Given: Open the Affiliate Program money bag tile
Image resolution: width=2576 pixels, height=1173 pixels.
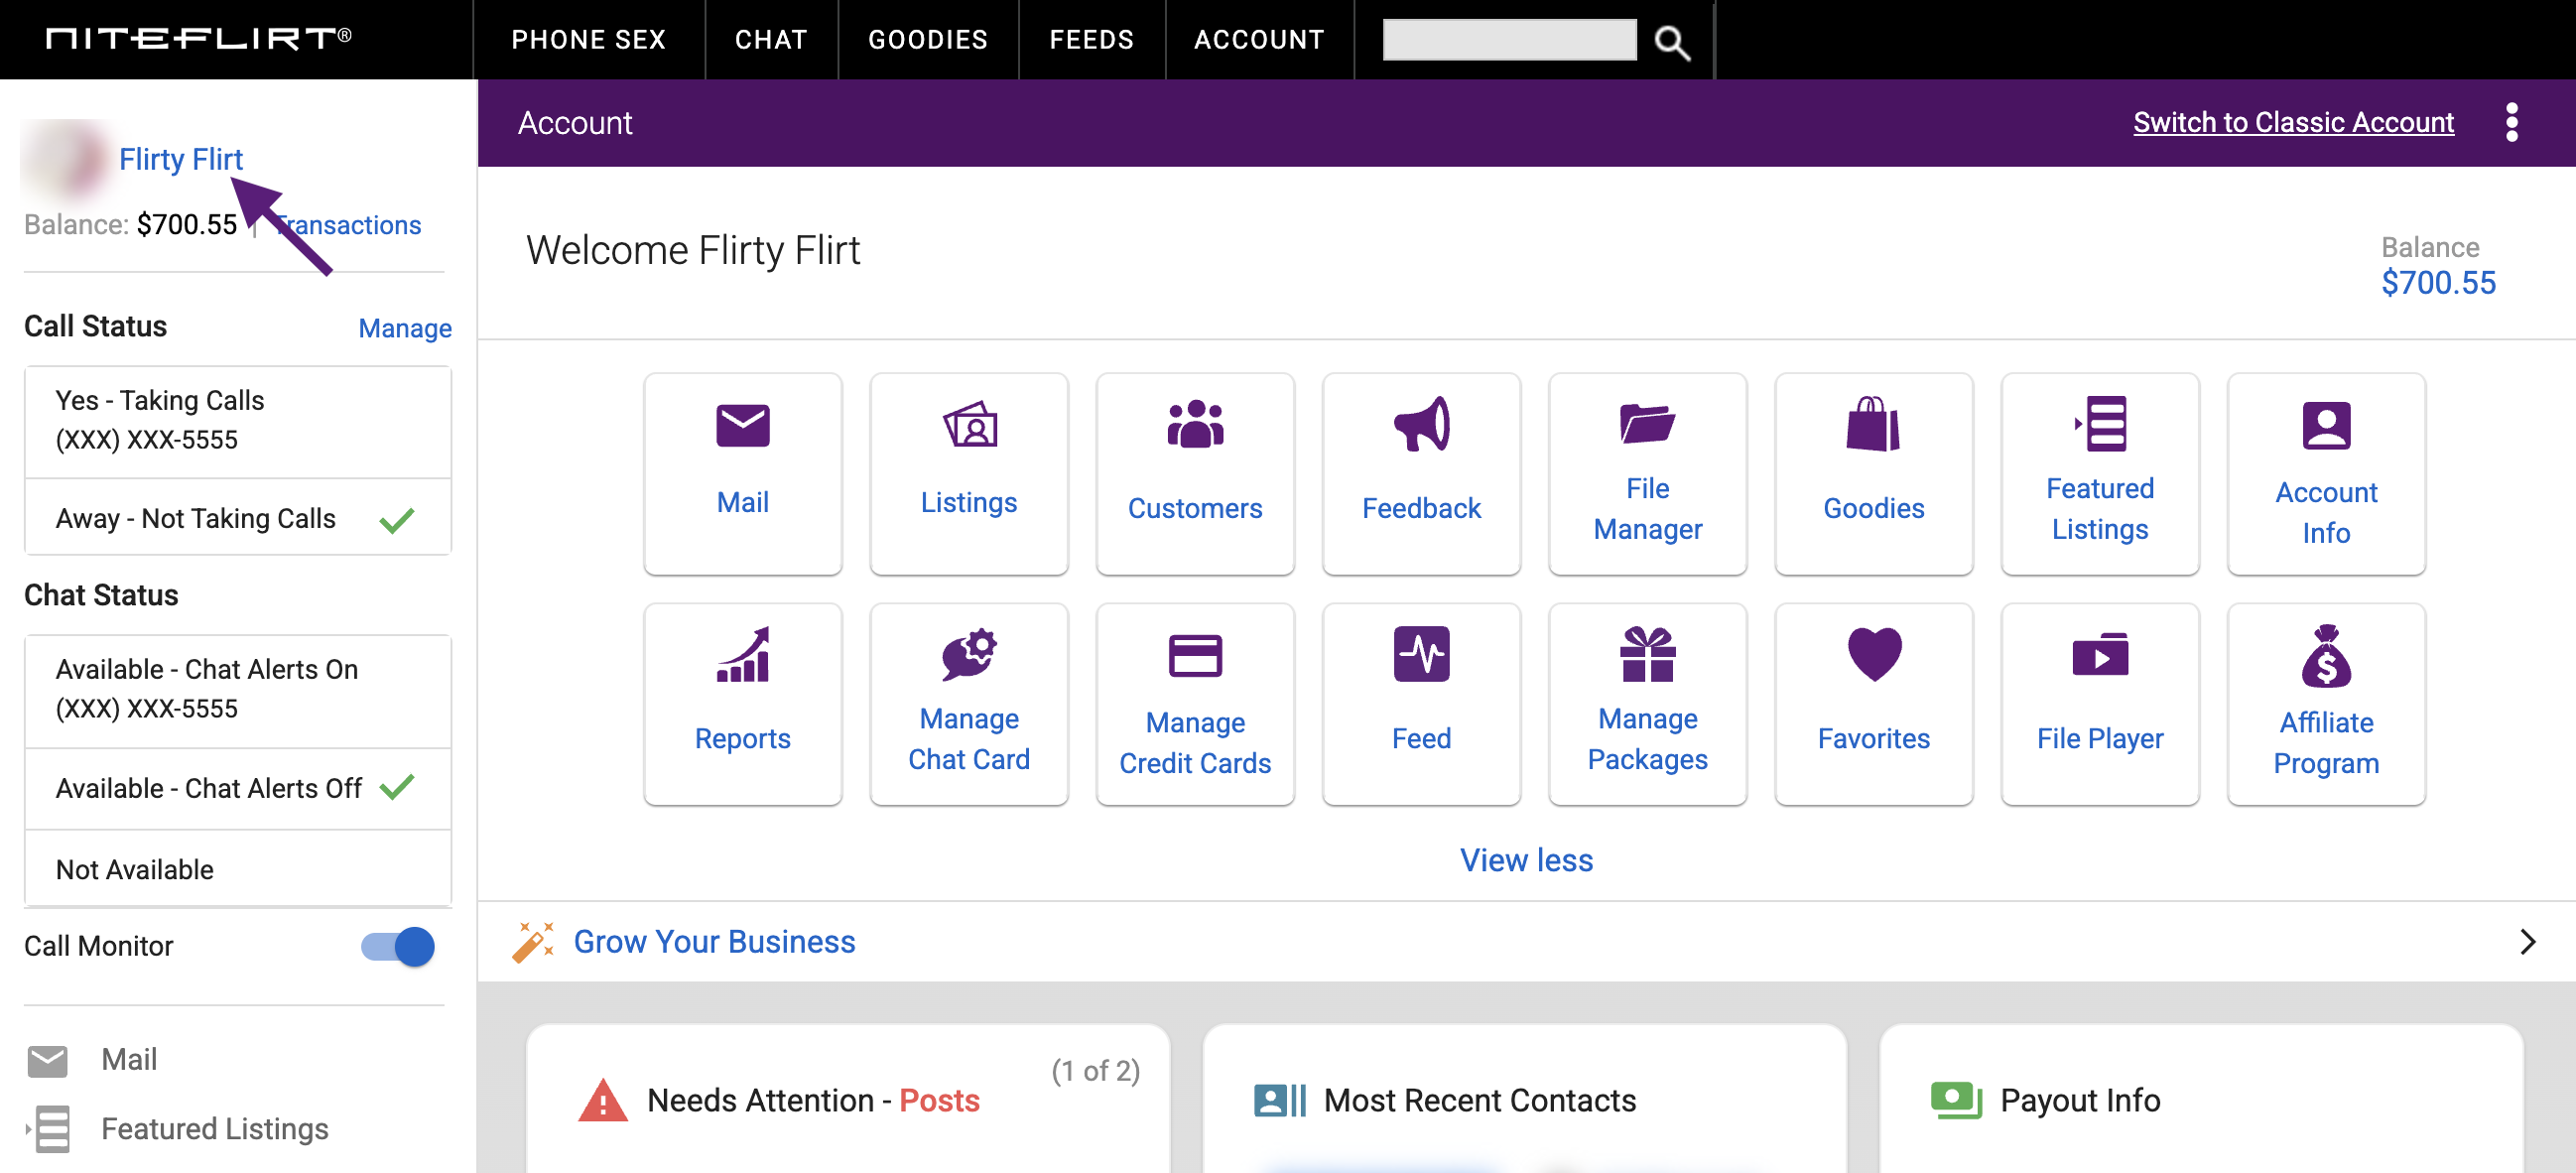Looking at the screenshot, I should [x=2326, y=704].
